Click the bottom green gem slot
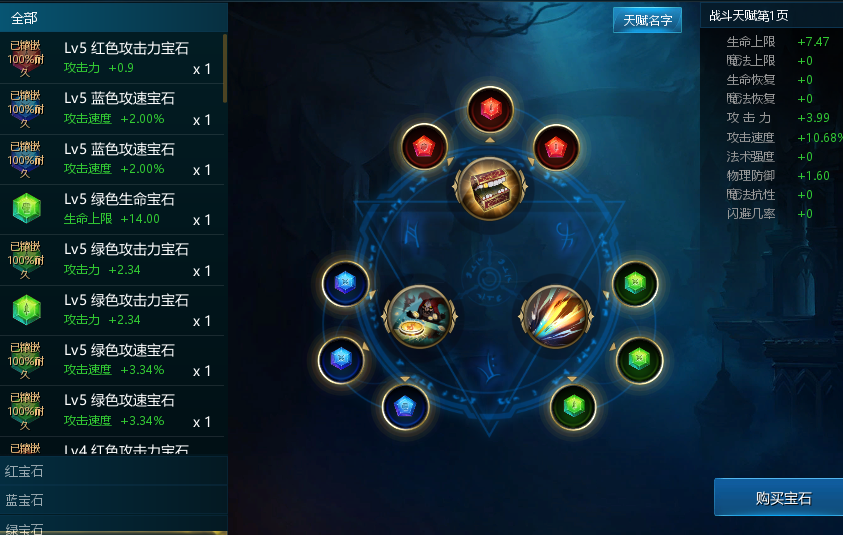Image resolution: width=843 pixels, height=535 pixels. coord(573,407)
